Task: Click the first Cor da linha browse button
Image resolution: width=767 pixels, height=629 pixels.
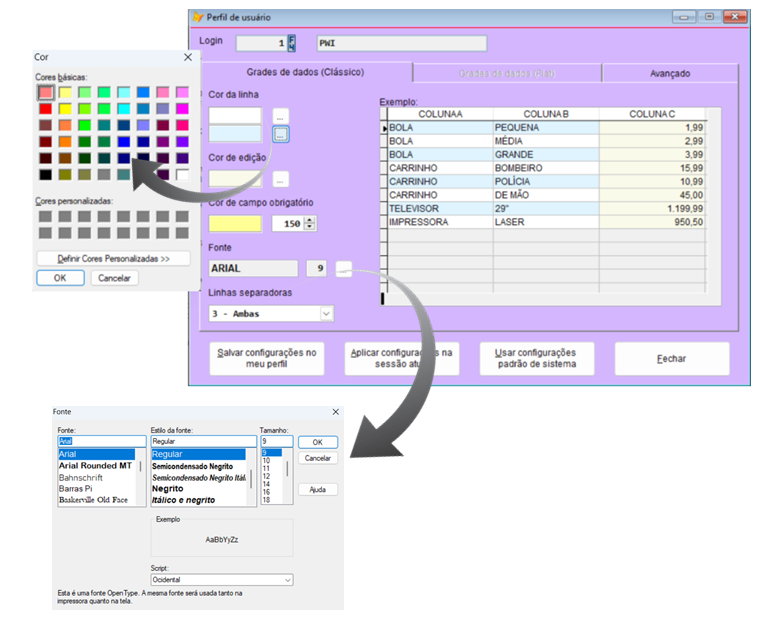Action: [x=281, y=115]
